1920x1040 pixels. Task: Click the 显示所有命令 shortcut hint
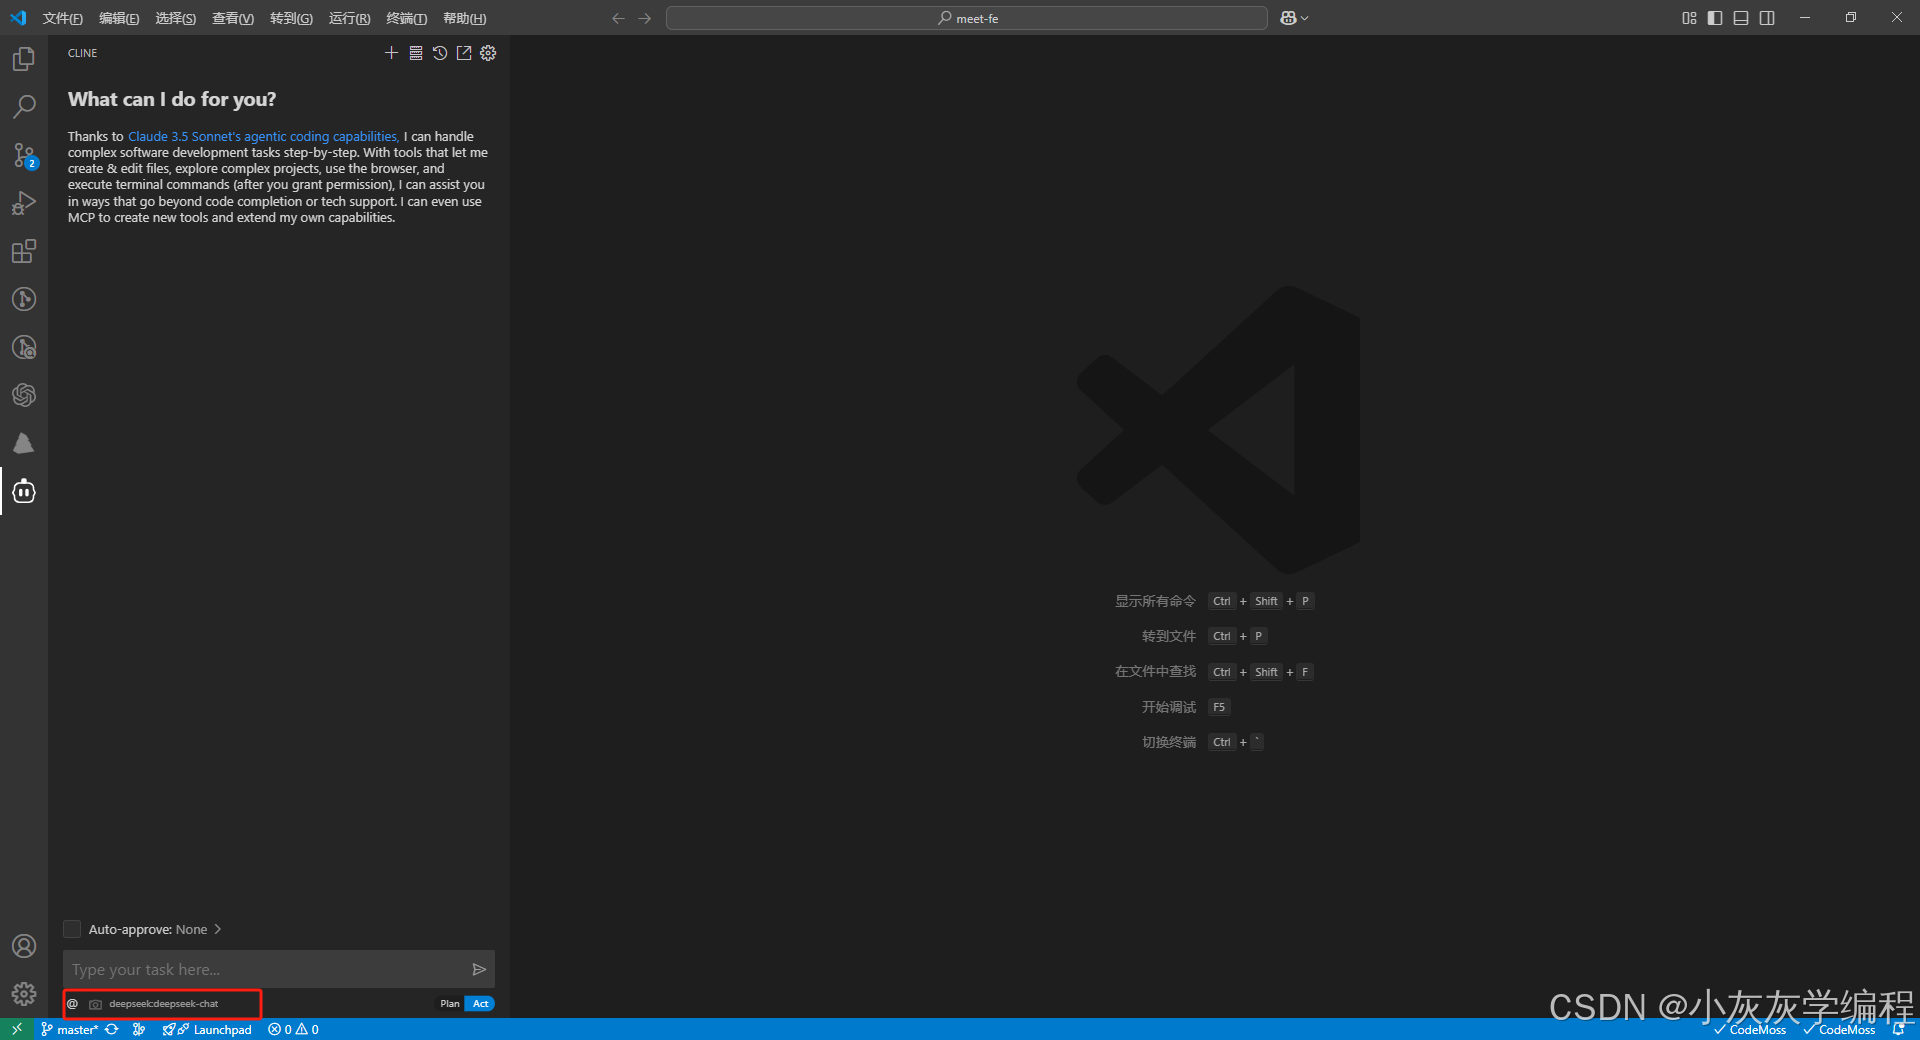point(1155,601)
